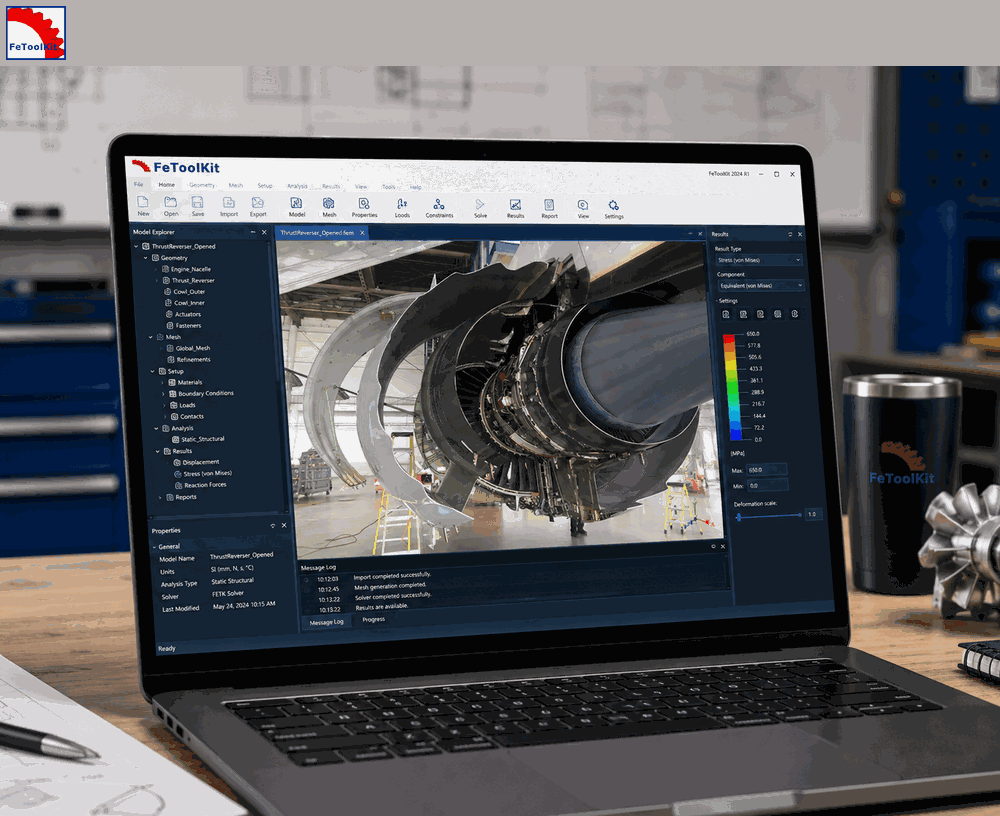This screenshot has width=1000, height=816.
Task: Click the Export toolbar icon
Action: tap(258, 203)
